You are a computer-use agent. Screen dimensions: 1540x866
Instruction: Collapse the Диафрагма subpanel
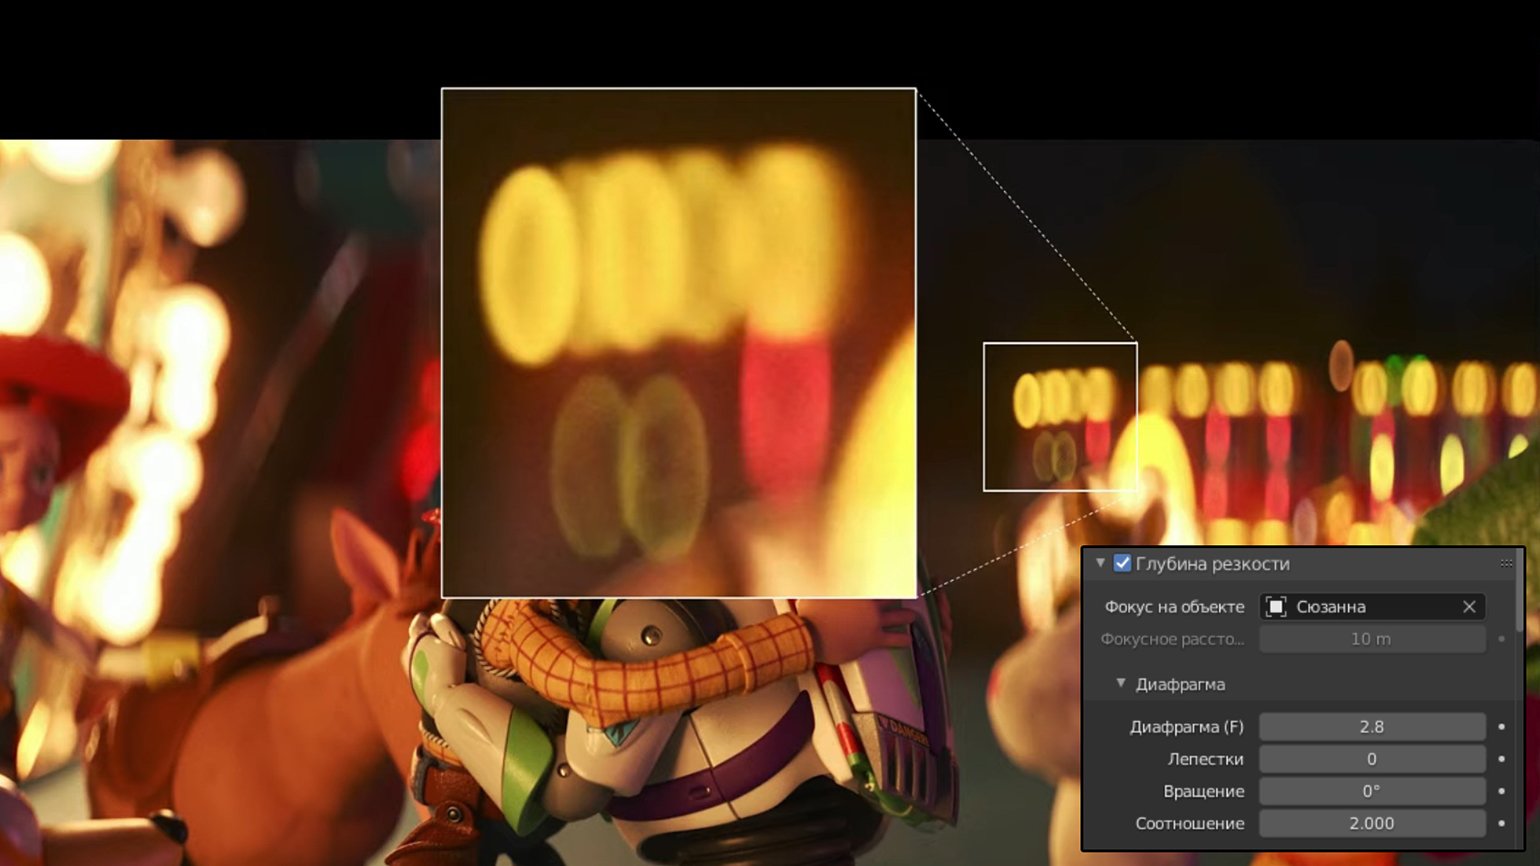click(1120, 683)
